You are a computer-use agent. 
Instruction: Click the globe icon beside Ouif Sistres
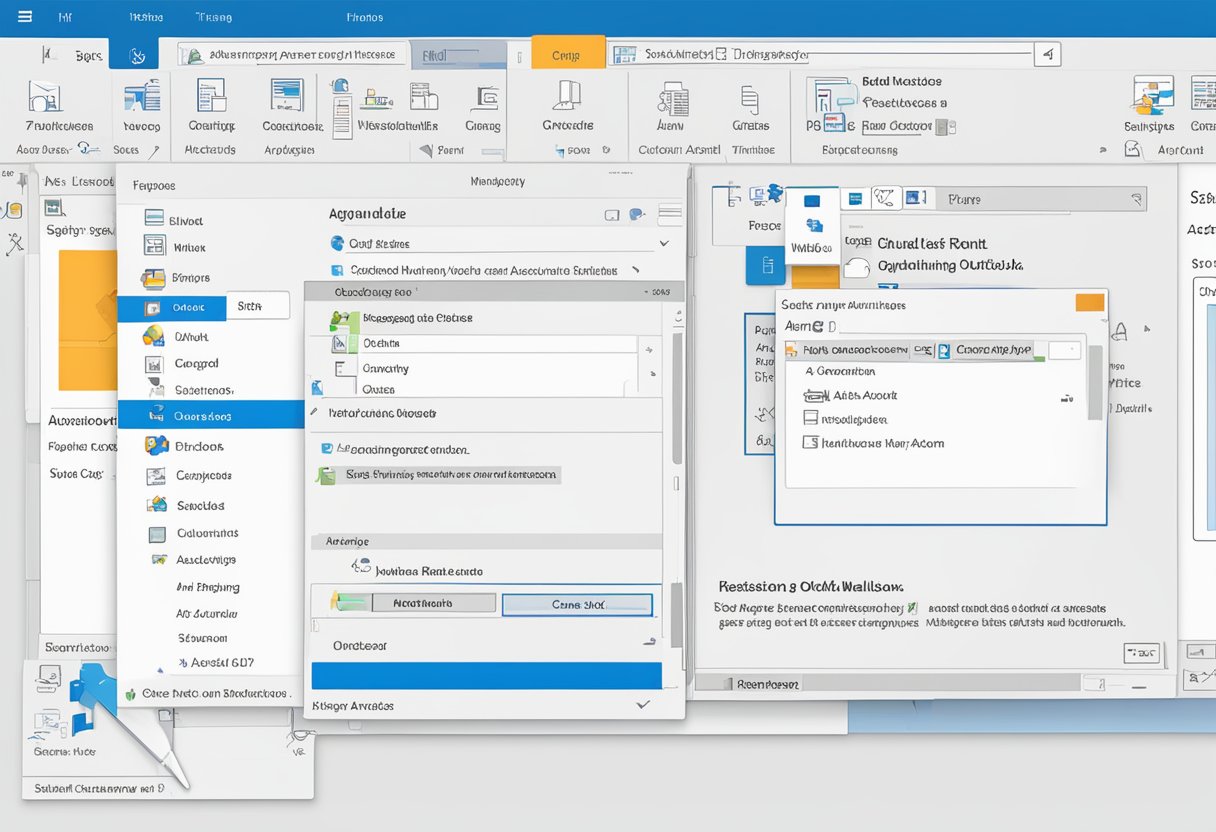pyautogui.click(x=337, y=243)
